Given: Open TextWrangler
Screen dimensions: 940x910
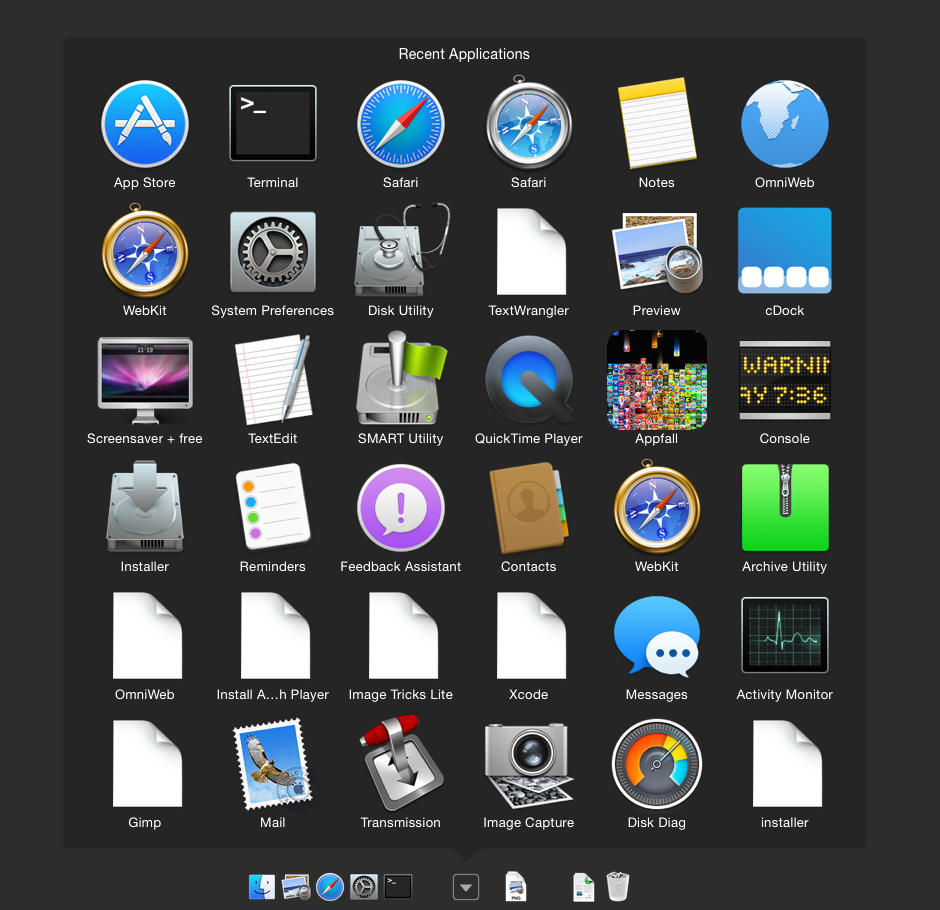Looking at the screenshot, I should [531, 252].
